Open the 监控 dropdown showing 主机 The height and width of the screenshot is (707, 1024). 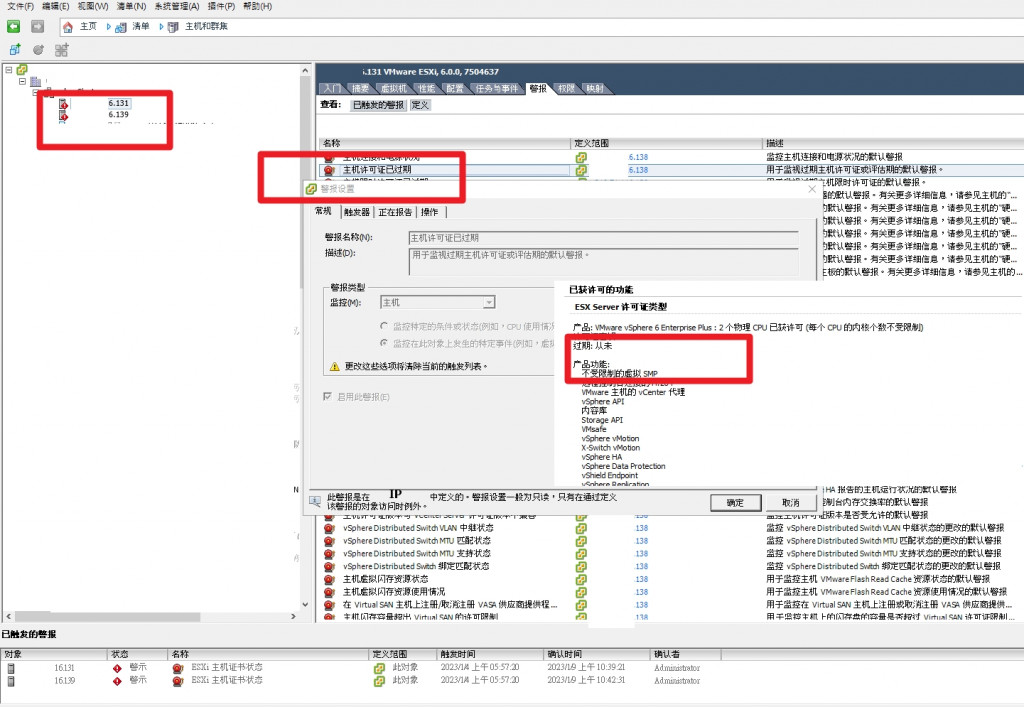488,302
